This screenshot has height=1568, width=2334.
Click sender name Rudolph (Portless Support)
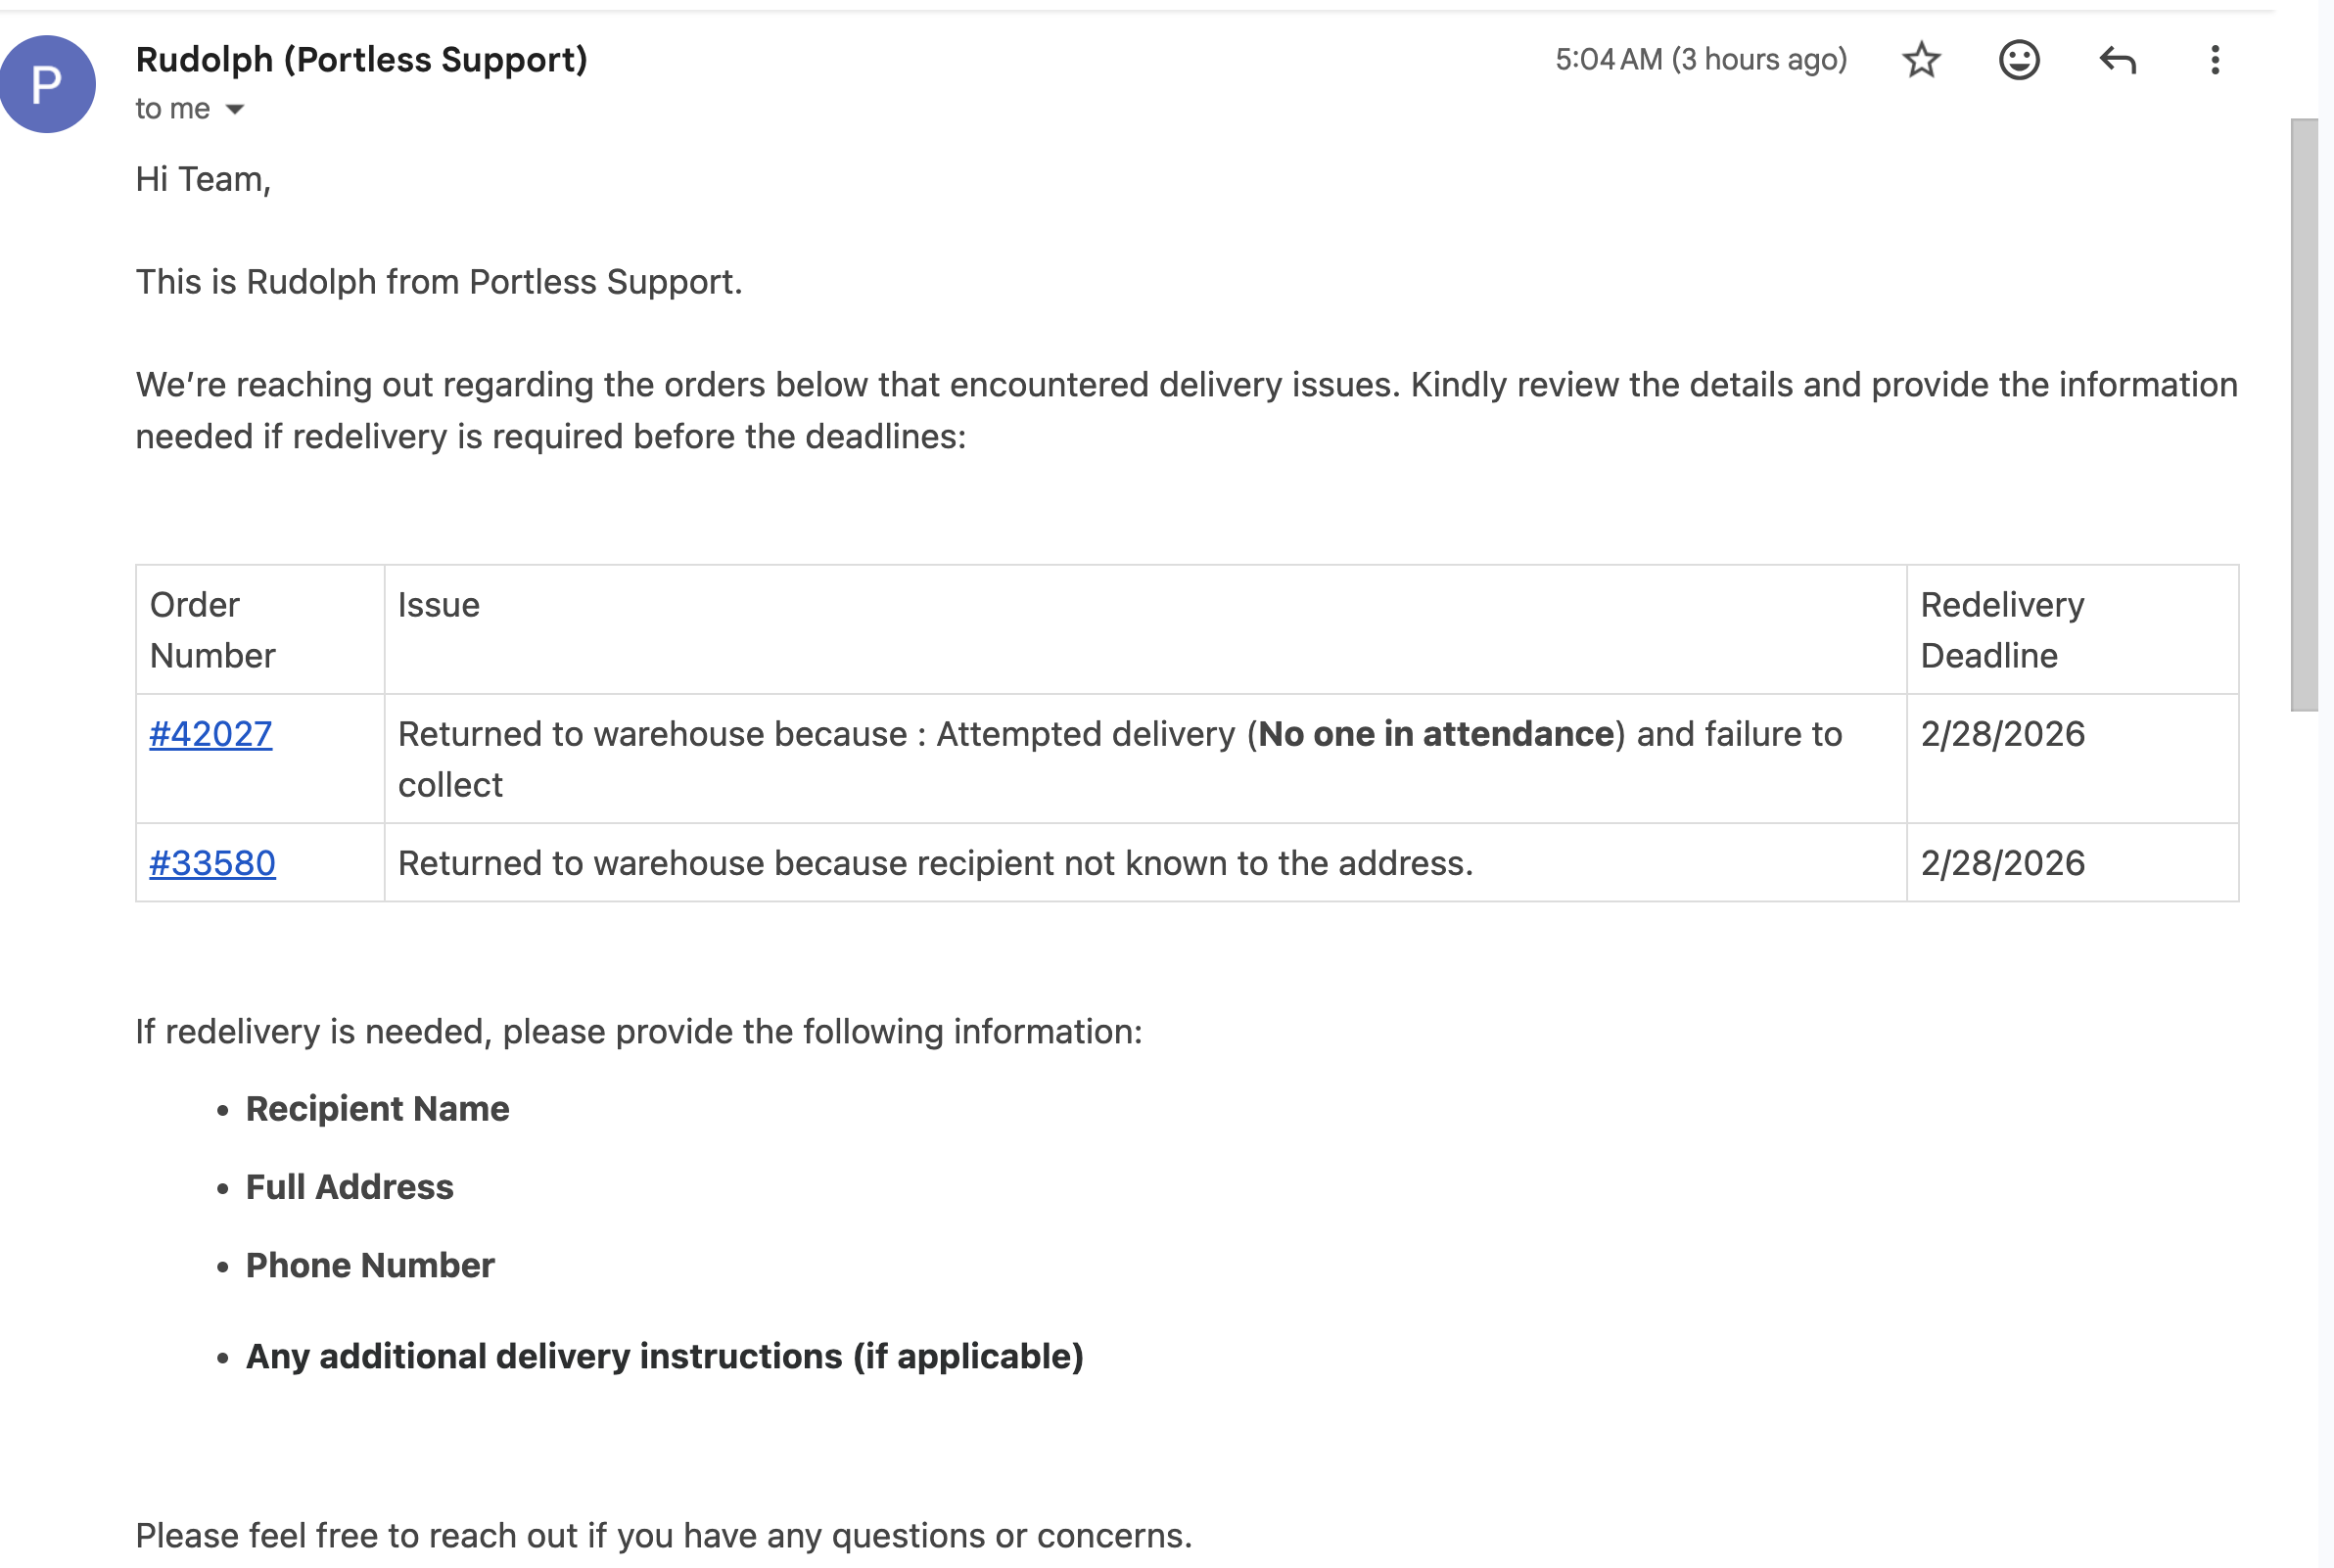click(x=361, y=59)
